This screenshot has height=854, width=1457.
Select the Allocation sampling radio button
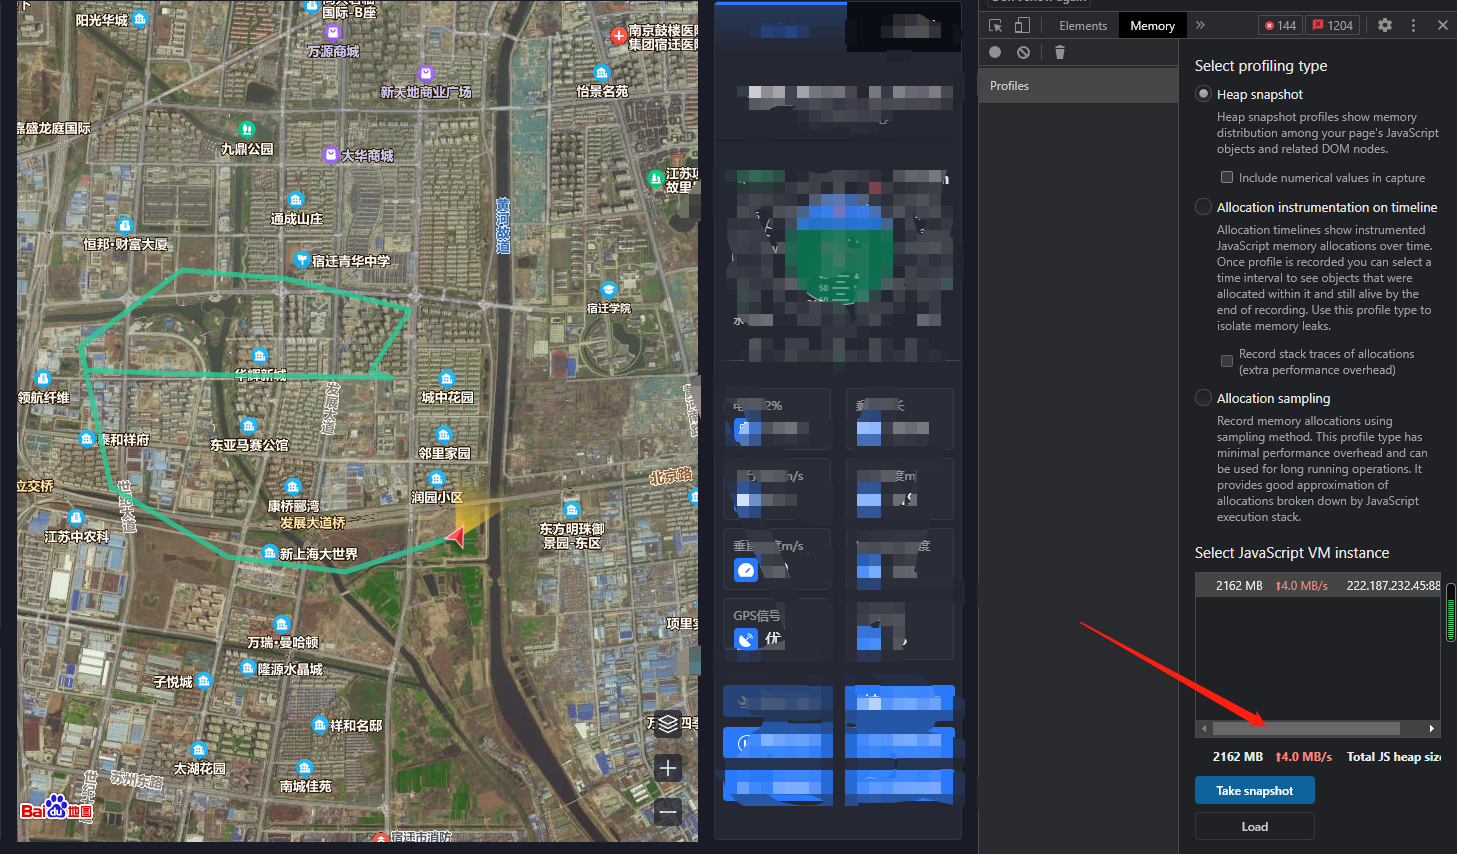click(1203, 398)
